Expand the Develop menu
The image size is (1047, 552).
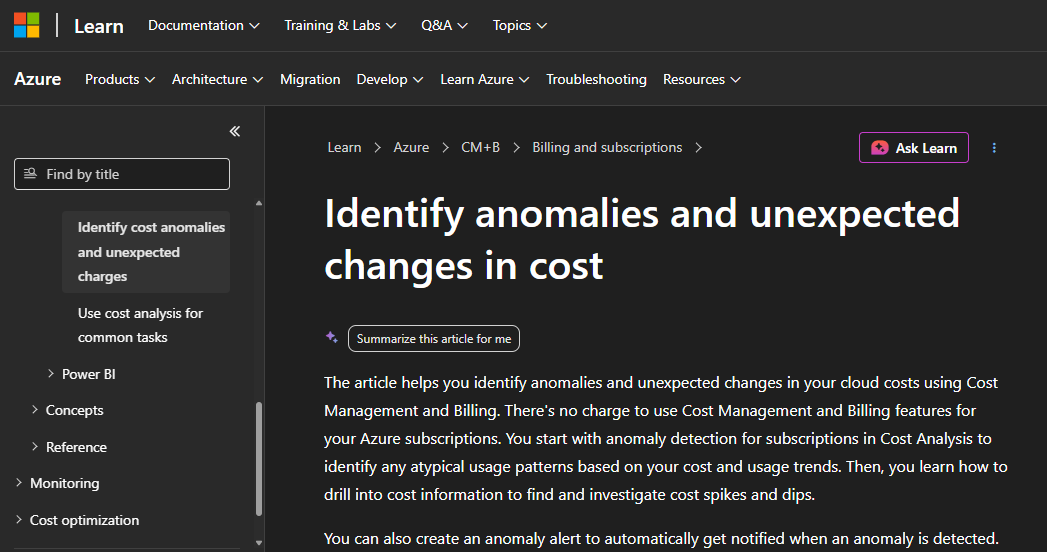tap(389, 79)
